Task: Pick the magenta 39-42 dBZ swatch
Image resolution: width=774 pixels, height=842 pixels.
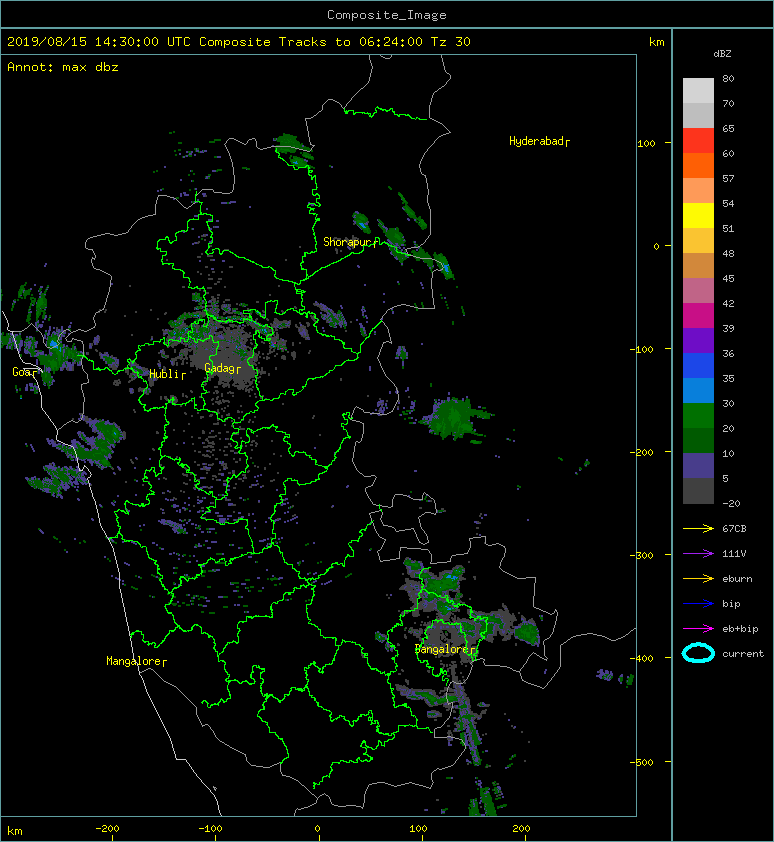Action: tap(698, 315)
